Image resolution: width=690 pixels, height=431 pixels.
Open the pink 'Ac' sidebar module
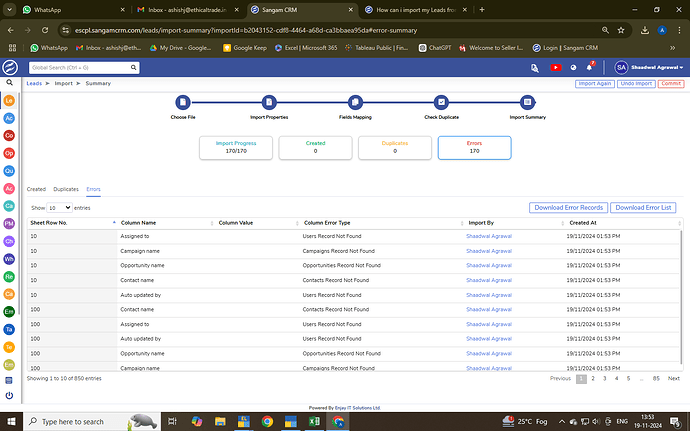point(9,188)
